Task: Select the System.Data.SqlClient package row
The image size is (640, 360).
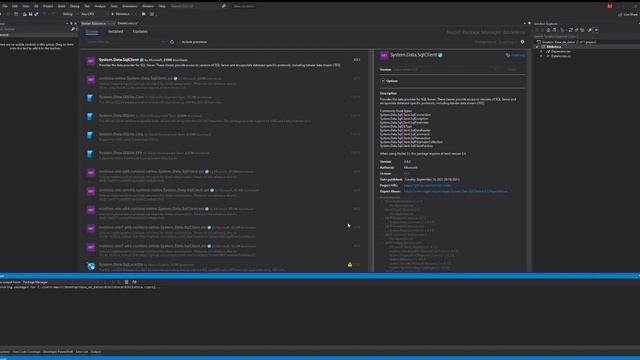Action: 224,62
